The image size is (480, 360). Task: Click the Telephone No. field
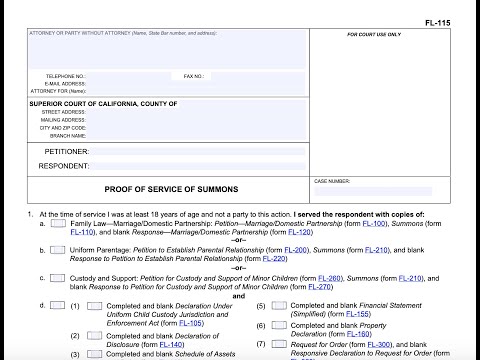click(129, 76)
